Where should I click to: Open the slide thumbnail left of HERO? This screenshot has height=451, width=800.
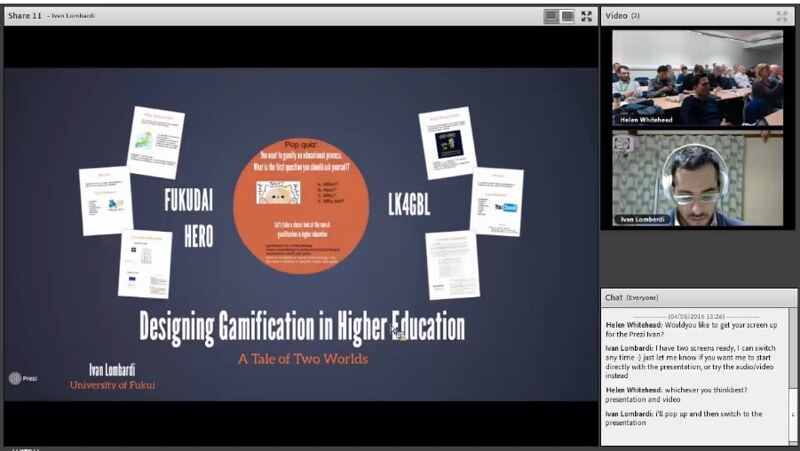[105, 201]
